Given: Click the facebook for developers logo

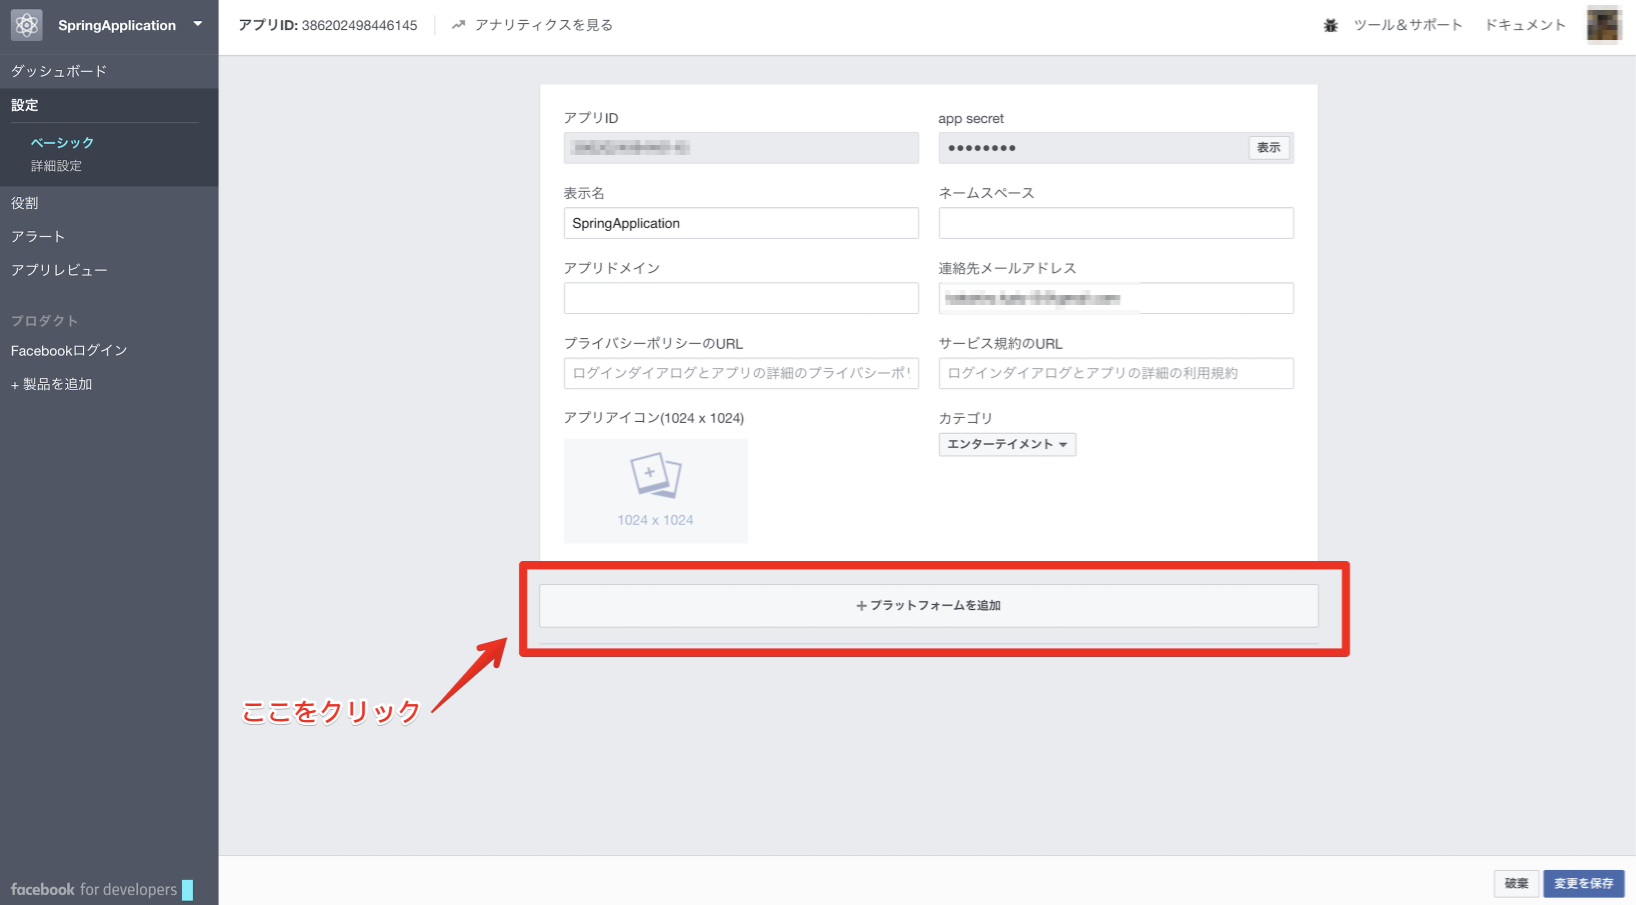Looking at the screenshot, I should pos(101,889).
